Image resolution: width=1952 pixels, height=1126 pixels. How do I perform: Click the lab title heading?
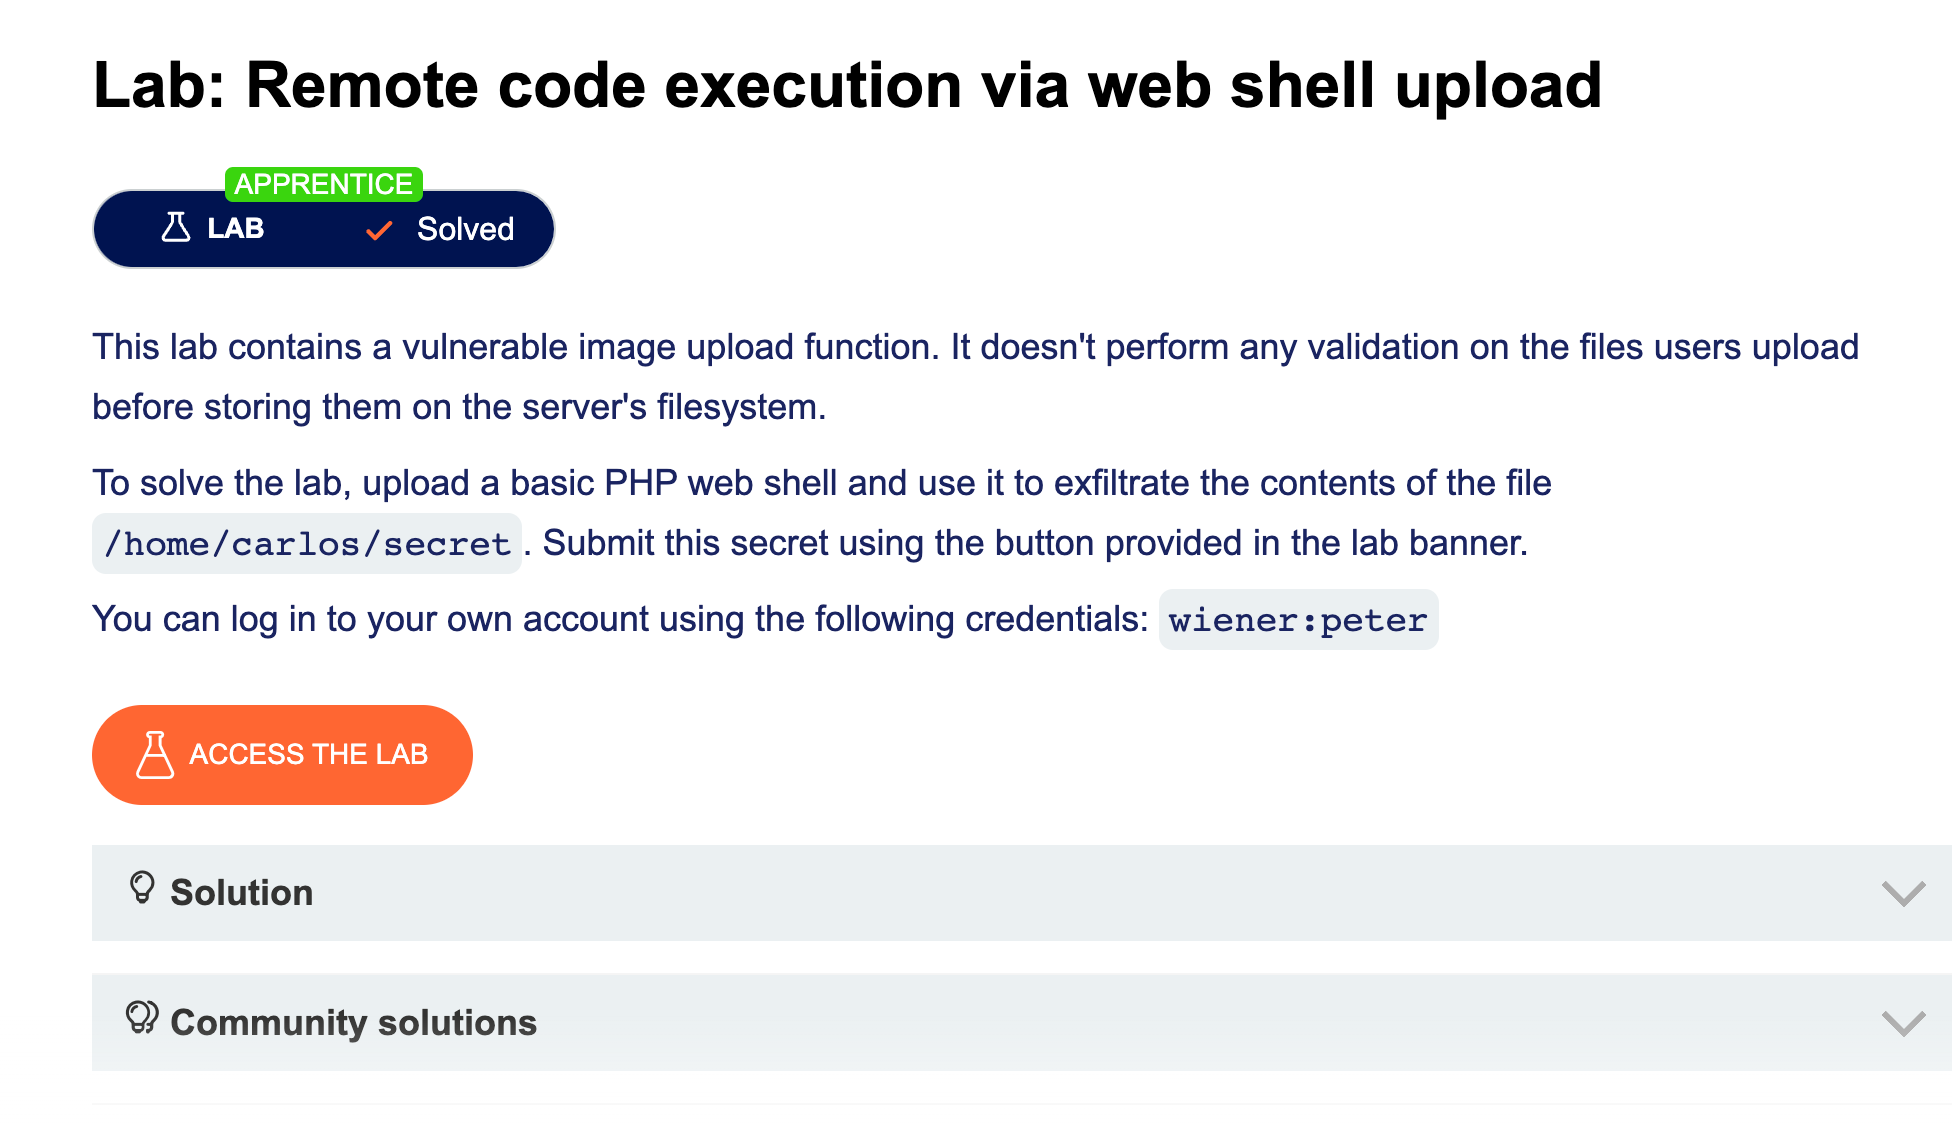847,86
